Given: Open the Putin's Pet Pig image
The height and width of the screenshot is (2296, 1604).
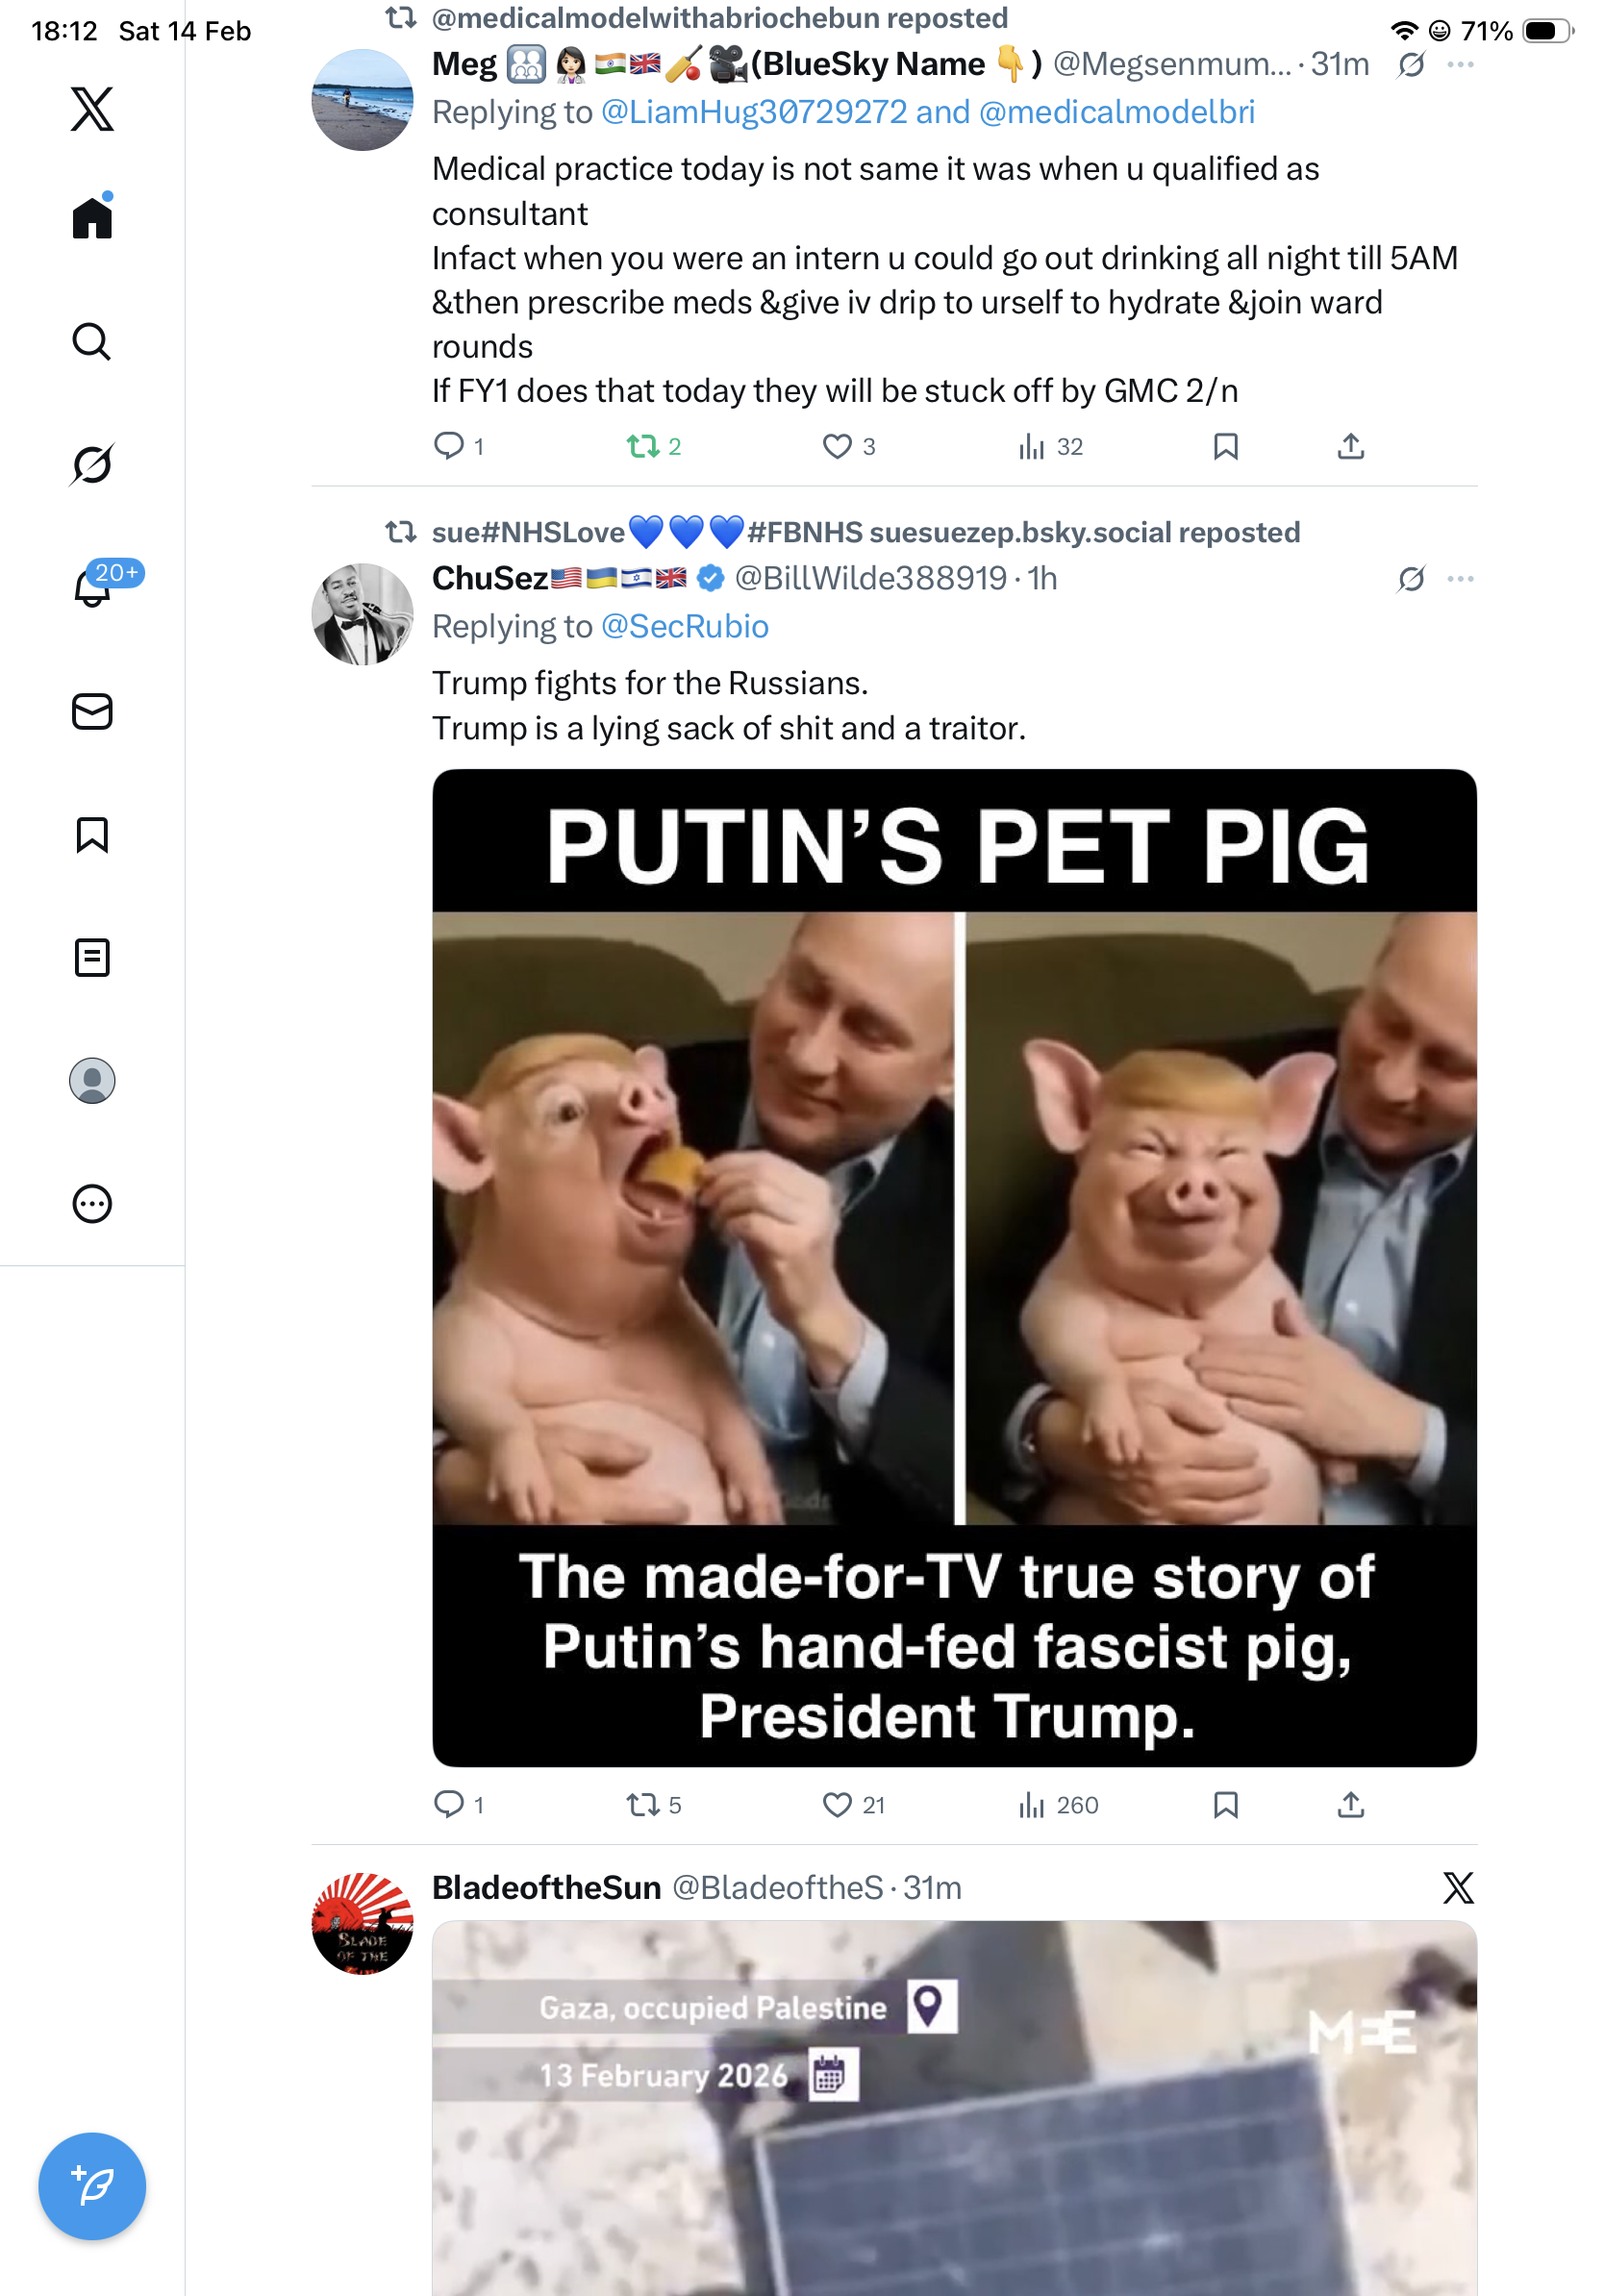Looking at the screenshot, I should tap(953, 1267).
